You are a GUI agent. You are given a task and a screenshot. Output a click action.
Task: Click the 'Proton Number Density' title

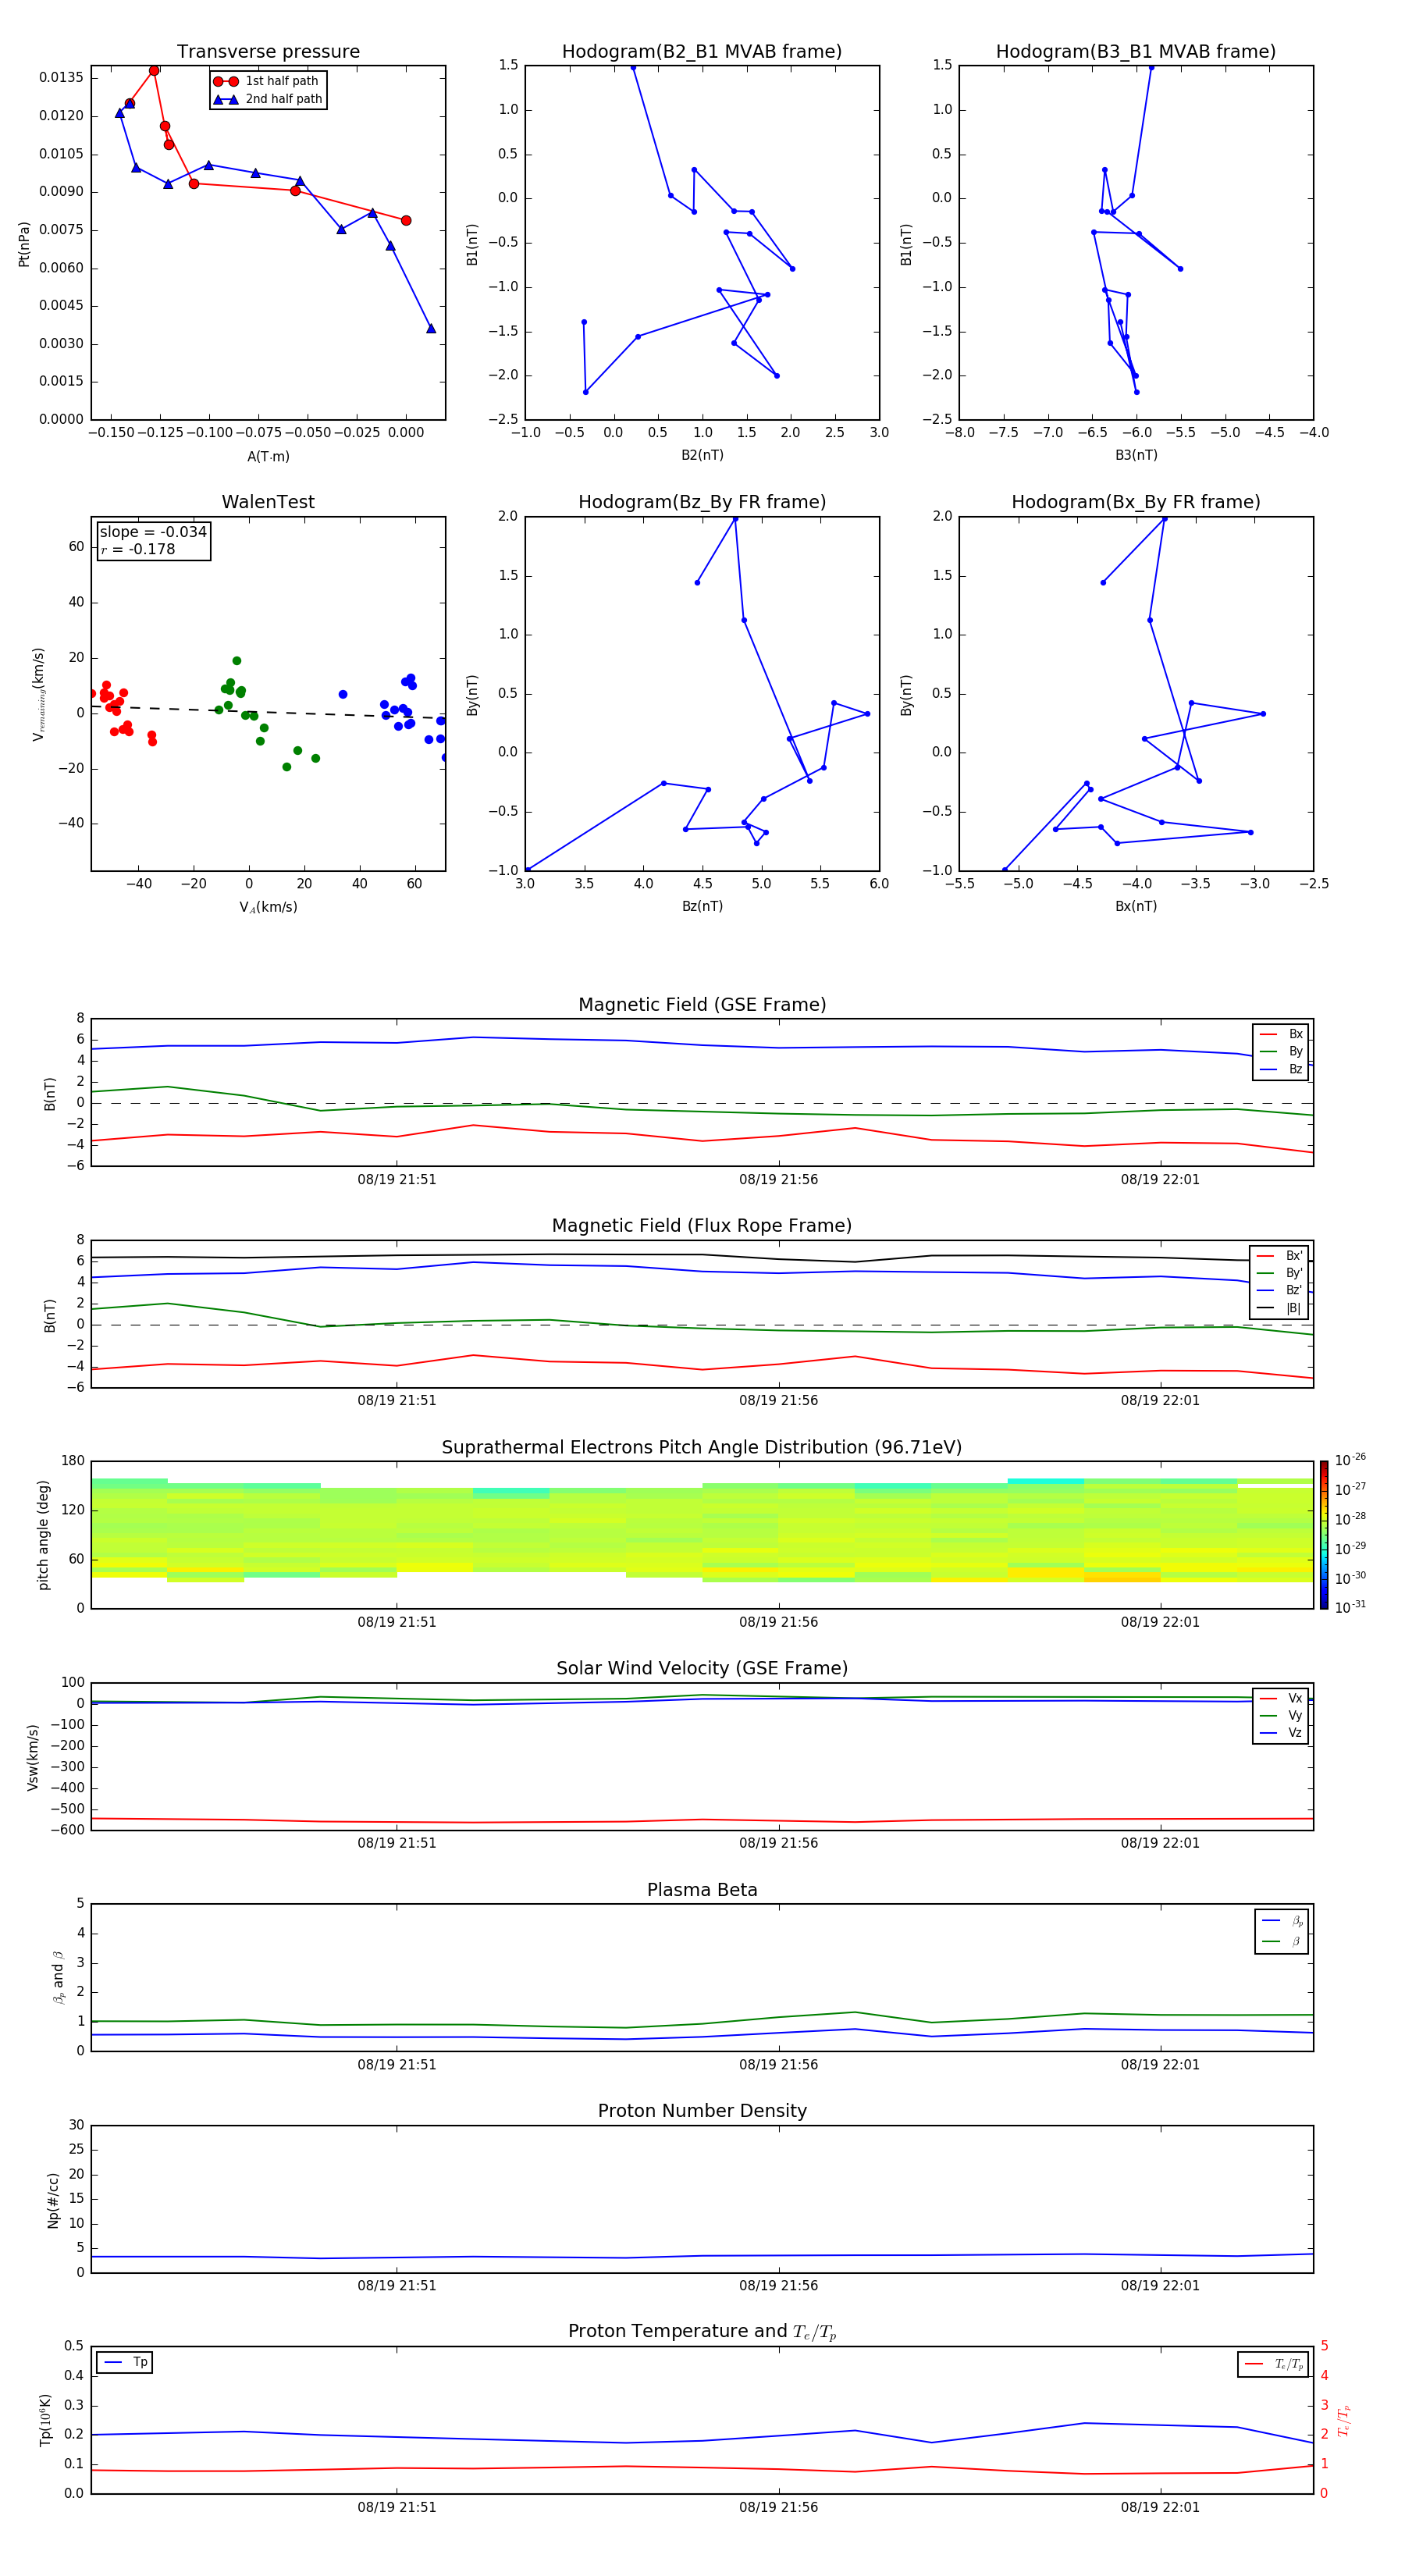(x=702, y=2111)
